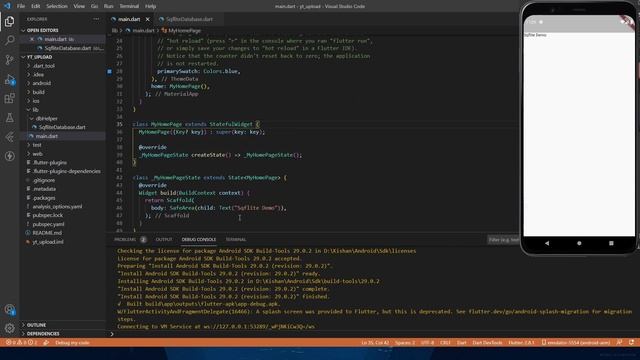The image size is (640, 360).
Task: Open the Search view in the activity bar
Action: tap(9, 40)
